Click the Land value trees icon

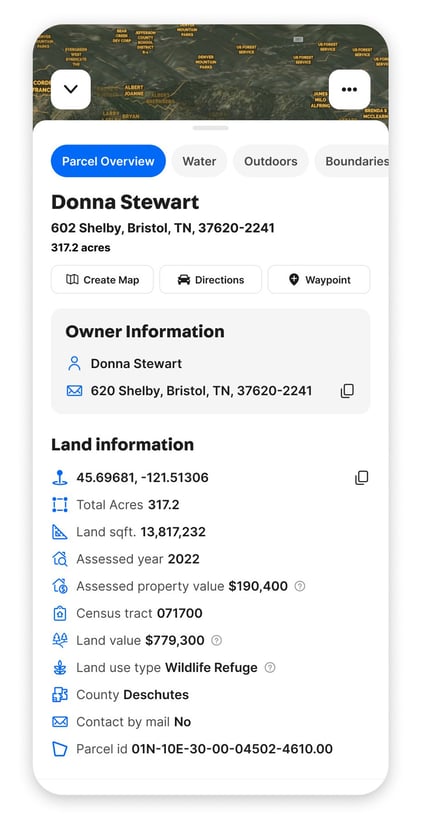(x=60, y=640)
